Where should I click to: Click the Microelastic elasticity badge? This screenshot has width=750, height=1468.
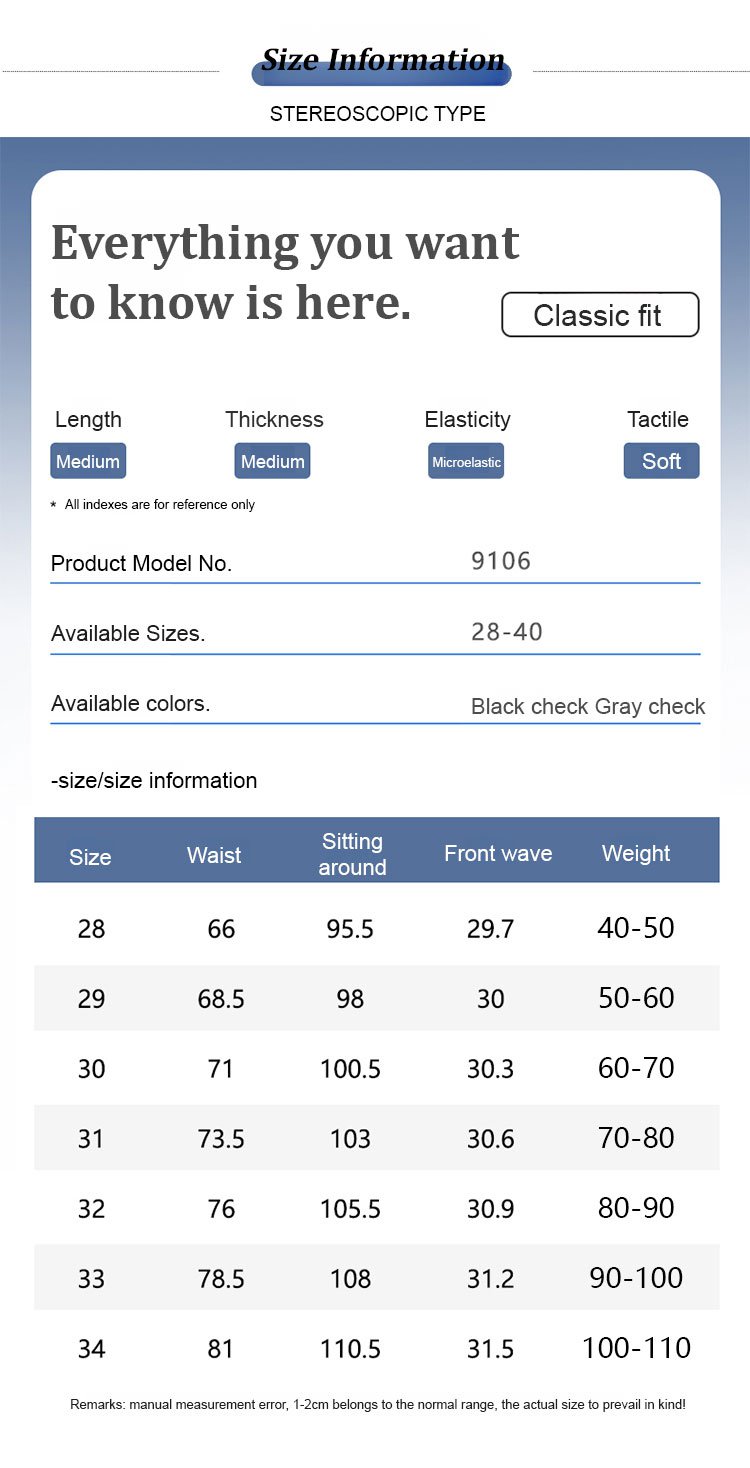[466, 462]
